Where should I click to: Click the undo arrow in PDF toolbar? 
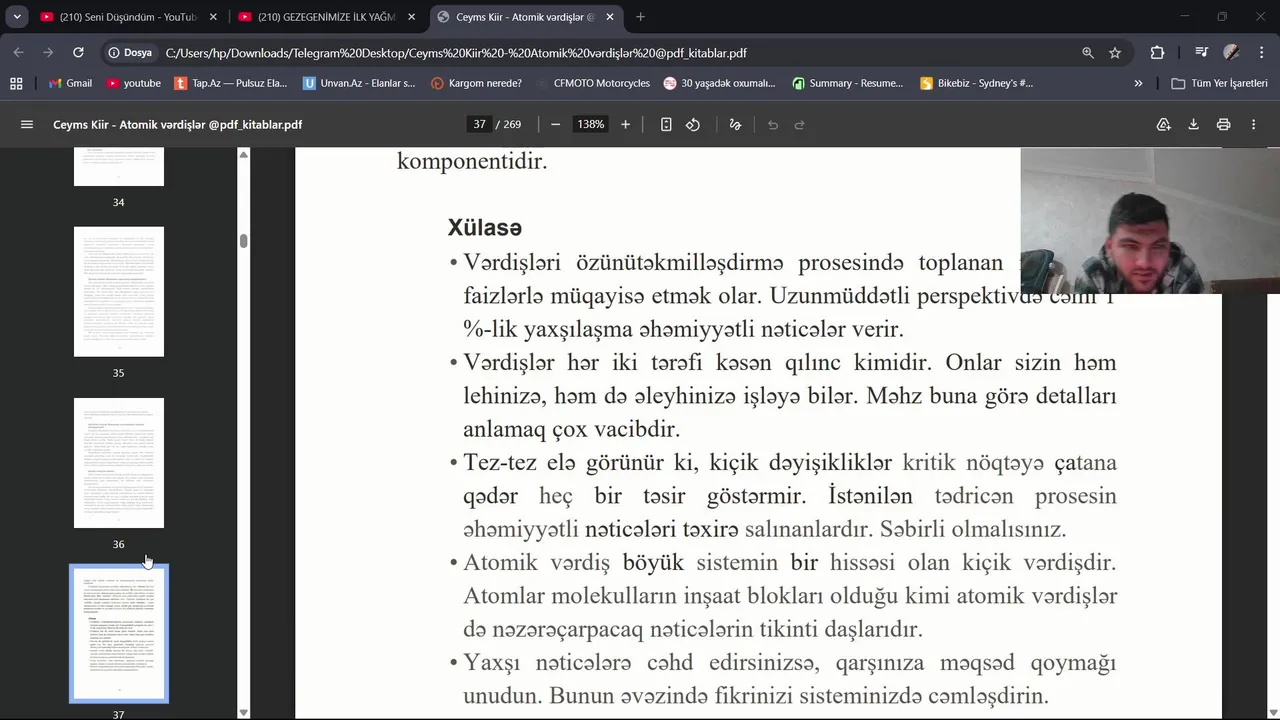point(773,125)
